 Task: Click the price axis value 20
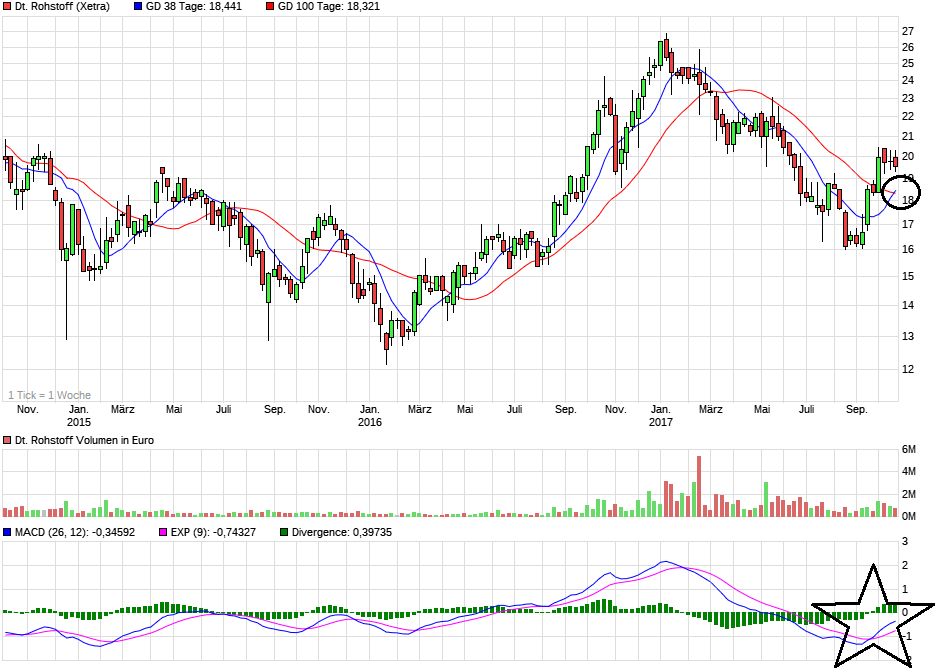coord(908,156)
